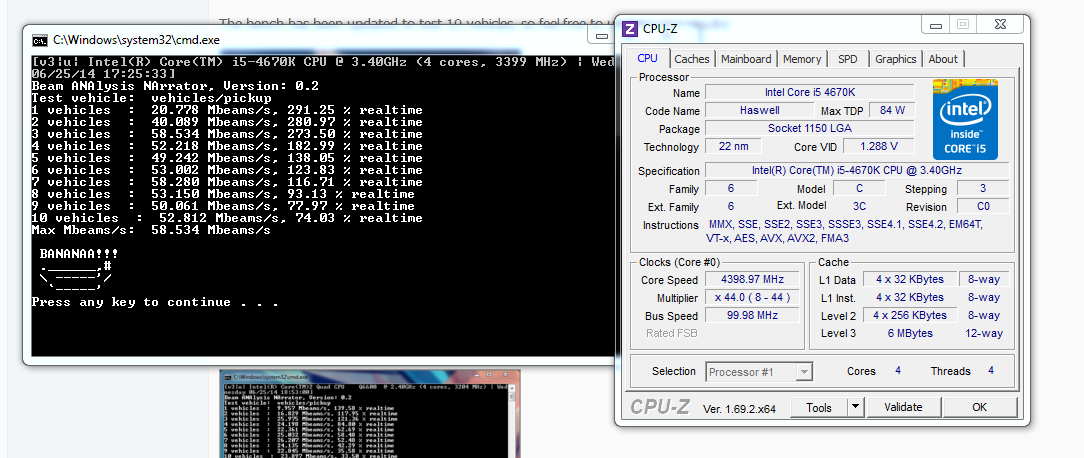Click the Package value Socket 1150 LGA
The width and height of the screenshot is (1084, 458).
pyautogui.click(x=810, y=129)
